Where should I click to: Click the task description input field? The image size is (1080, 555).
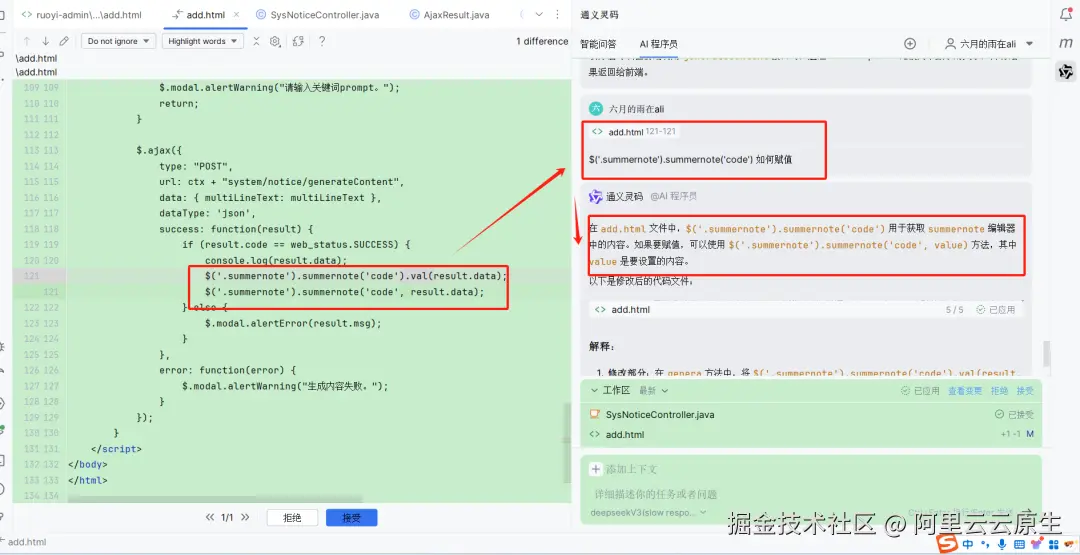click(x=810, y=494)
